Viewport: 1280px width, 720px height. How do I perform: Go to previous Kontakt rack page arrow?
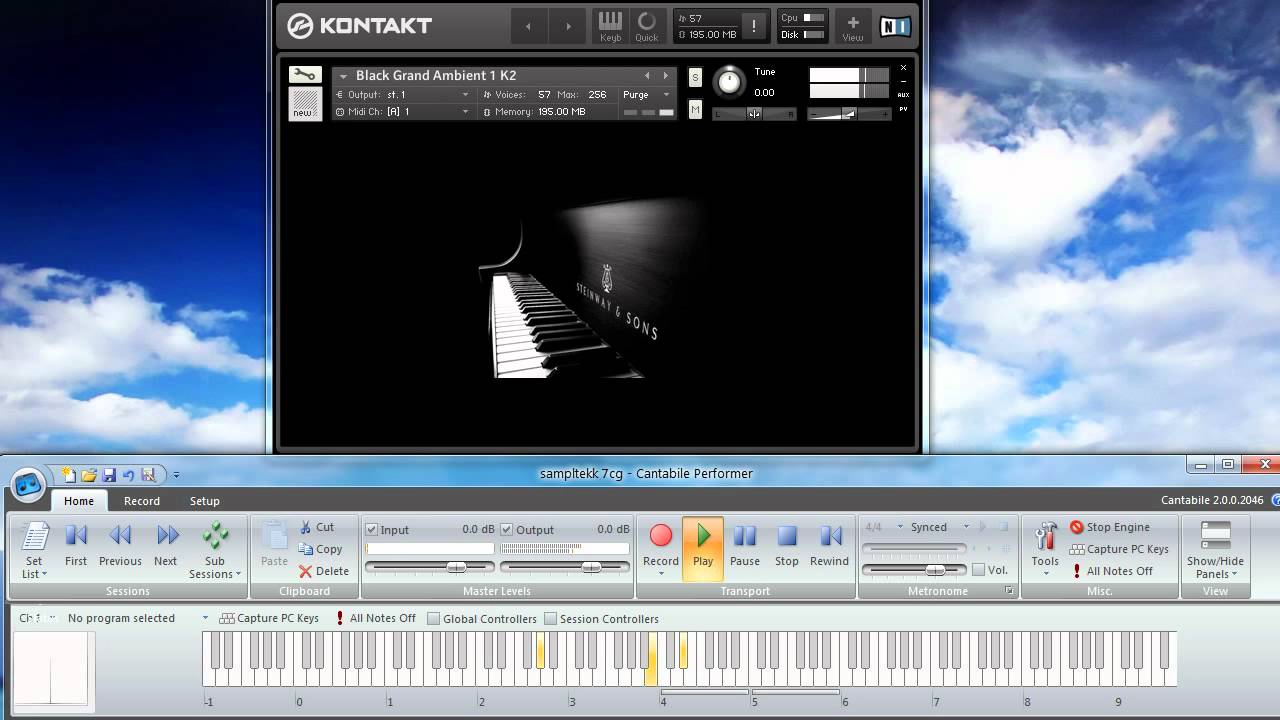[x=529, y=26]
